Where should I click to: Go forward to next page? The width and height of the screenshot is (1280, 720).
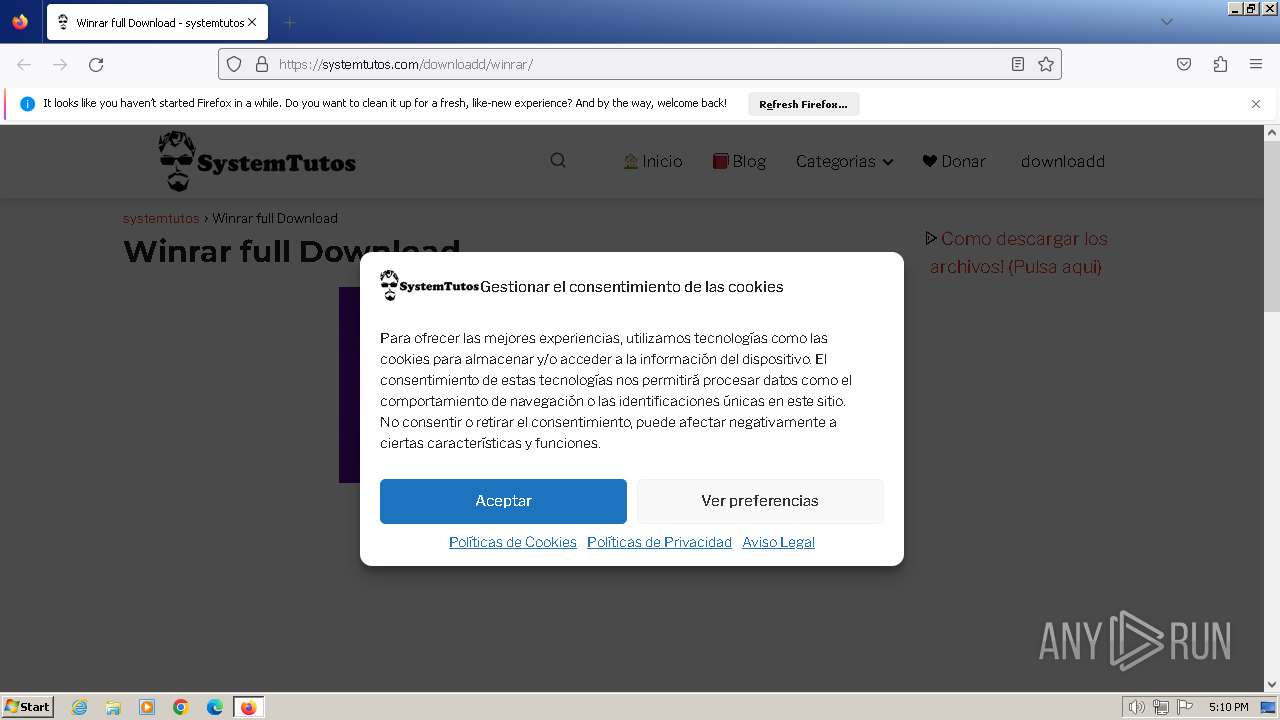[x=60, y=64]
